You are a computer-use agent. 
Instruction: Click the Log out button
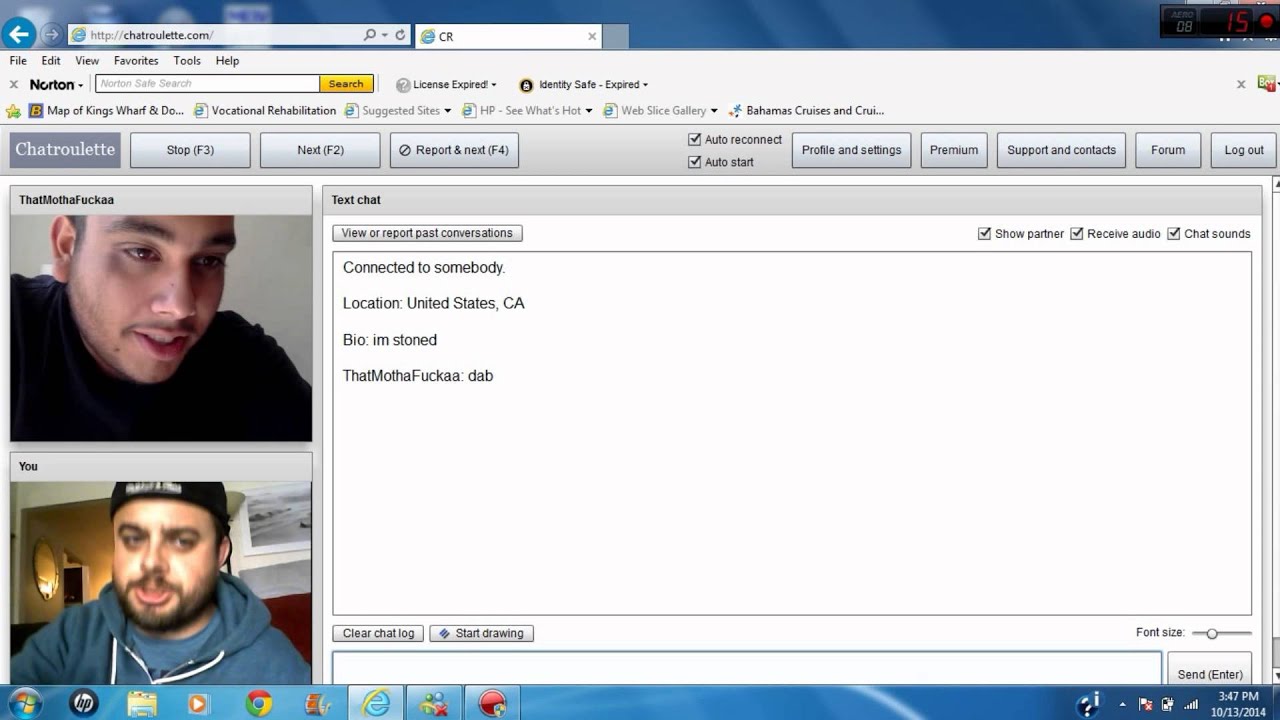pyautogui.click(x=1244, y=150)
